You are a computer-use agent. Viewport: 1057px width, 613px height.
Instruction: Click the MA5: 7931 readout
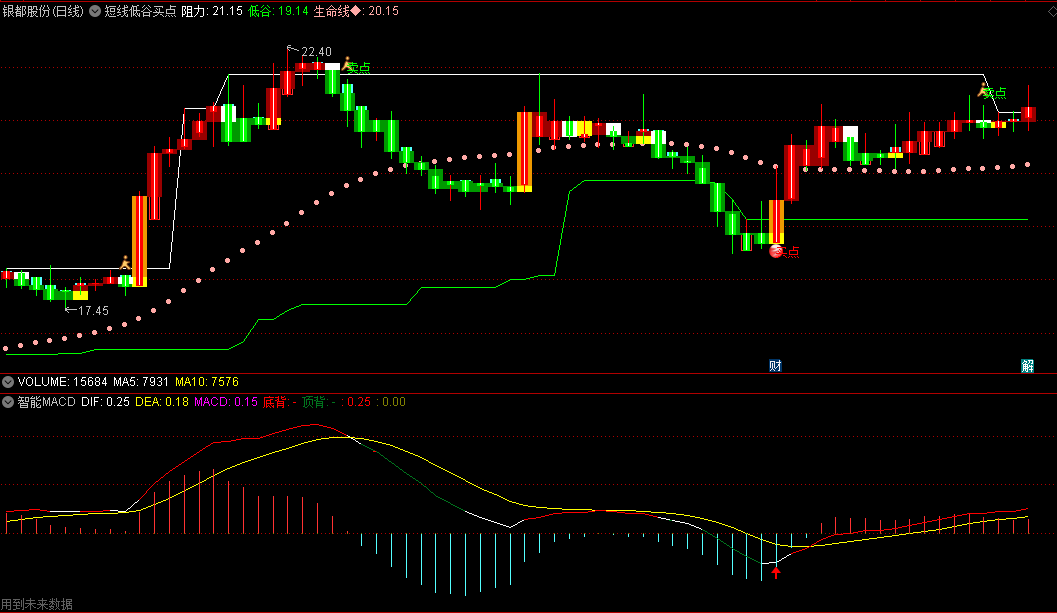(141, 382)
